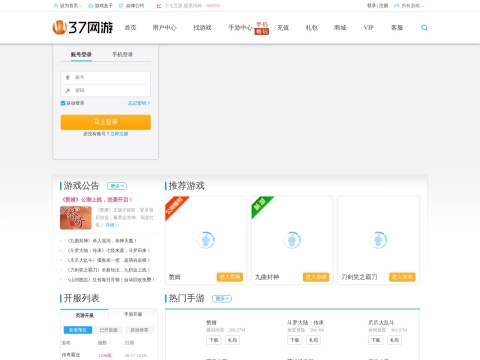Expand the 设为首页 dropdown arrow
480x360 pixels.
pos(80,6)
